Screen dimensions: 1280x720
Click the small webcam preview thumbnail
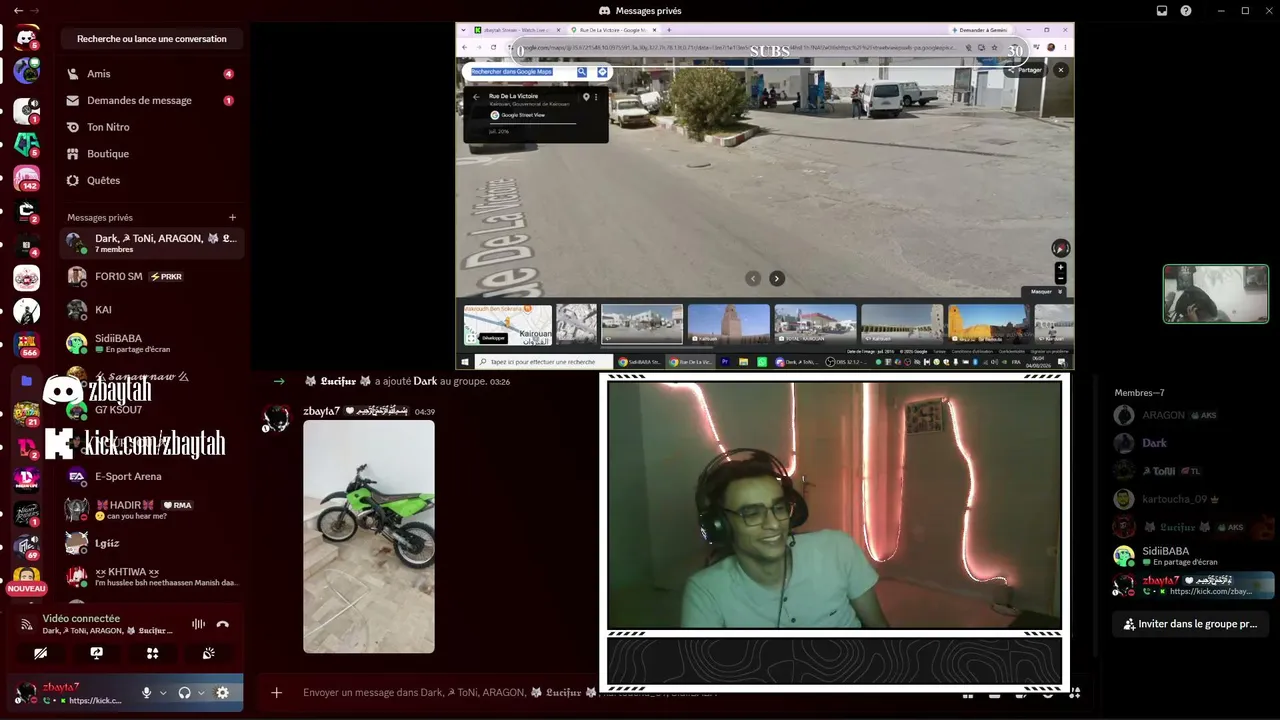coord(1216,294)
